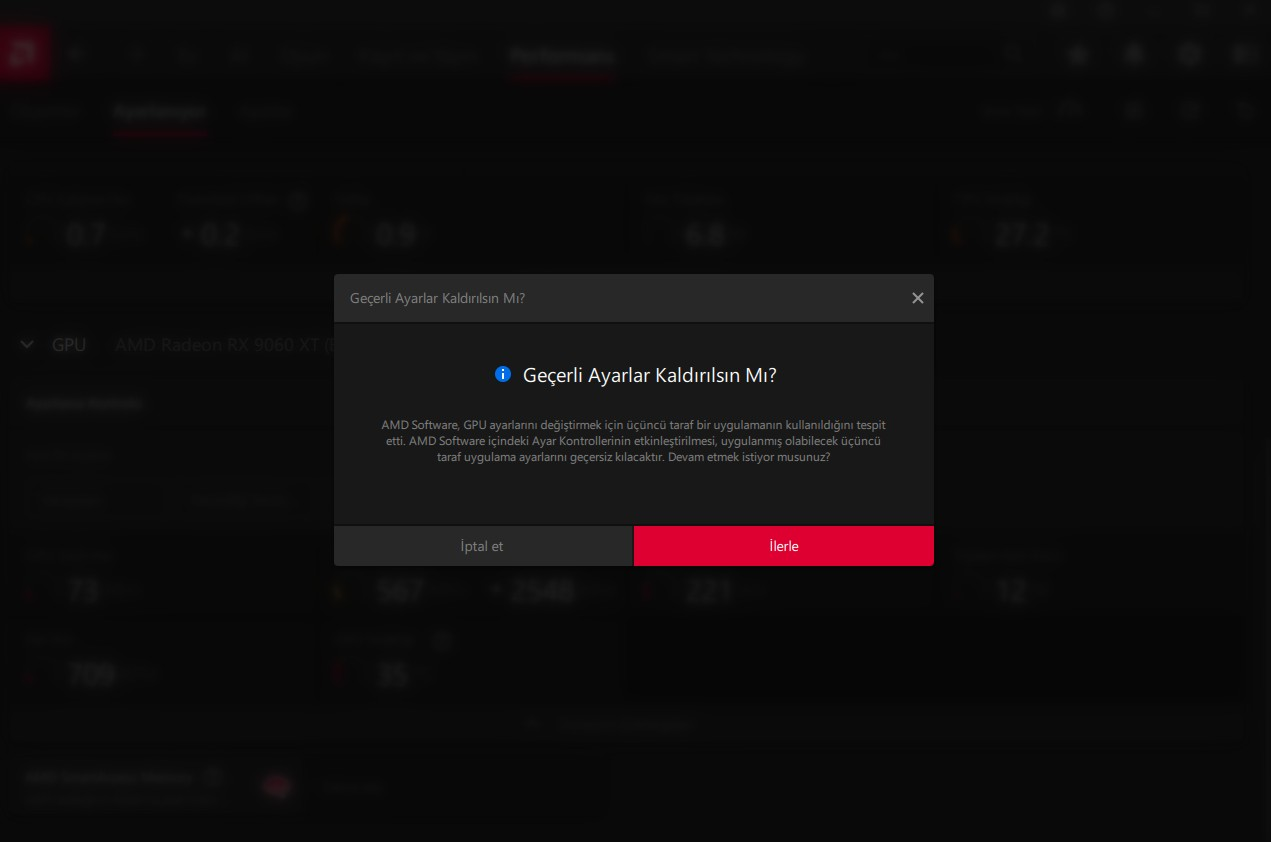Confirm with the red İlerle button

(784, 546)
